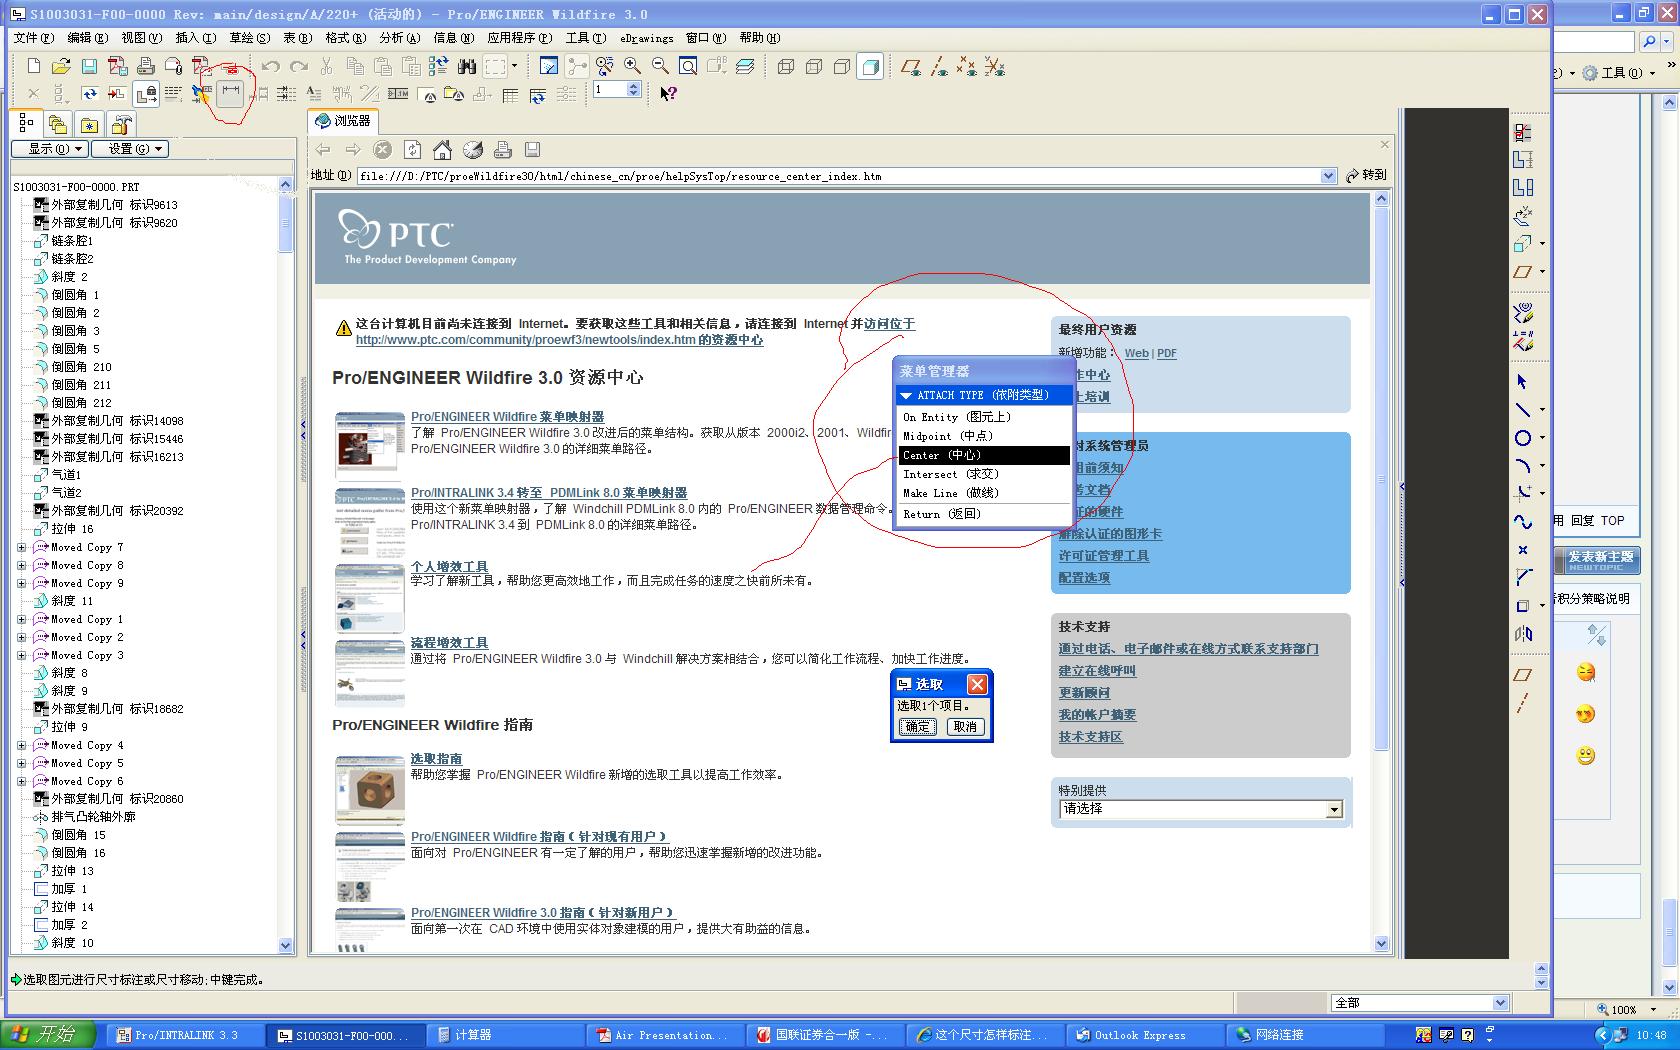Select the spline curve tool
1680x1050 pixels.
coord(1522,521)
